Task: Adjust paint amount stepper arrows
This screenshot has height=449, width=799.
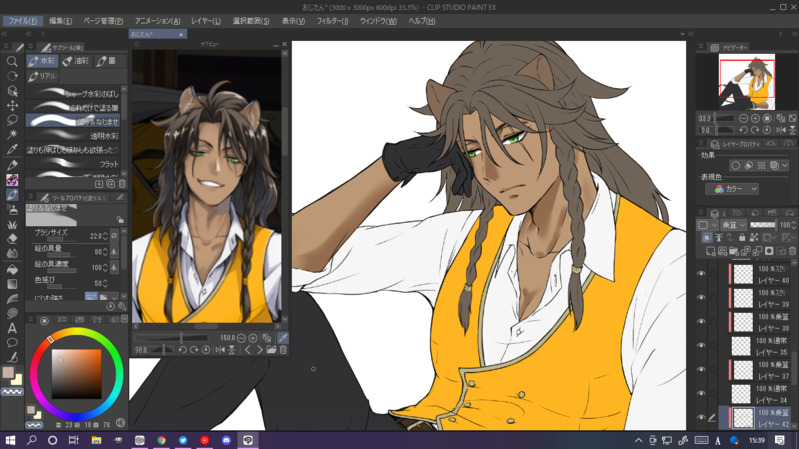Action: [x=105, y=252]
